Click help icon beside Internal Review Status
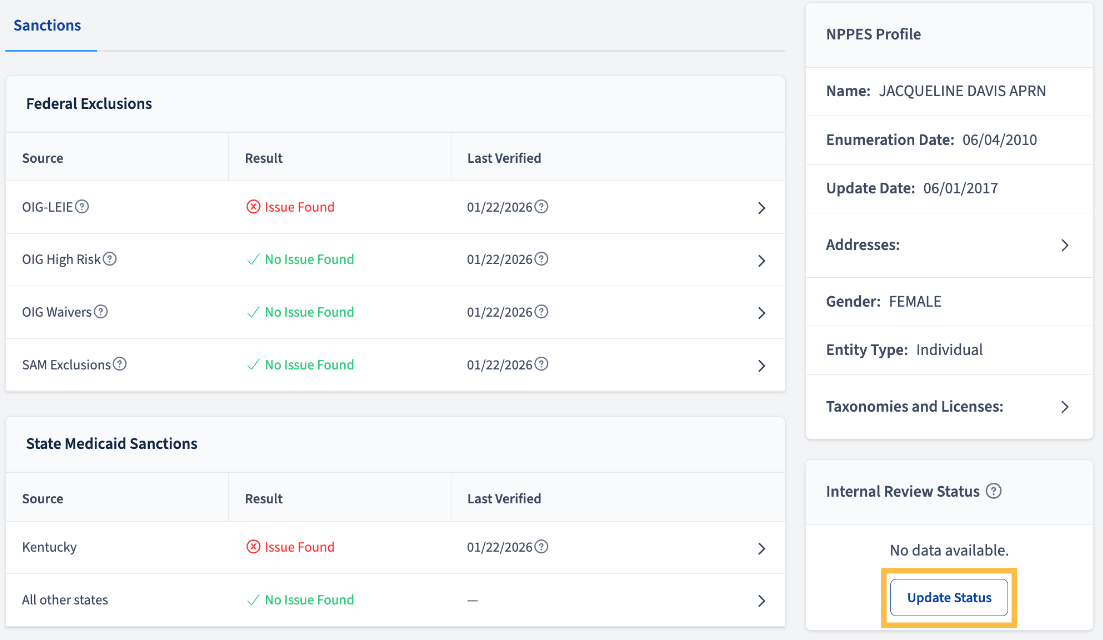The height and width of the screenshot is (640, 1103). point(993,491)
